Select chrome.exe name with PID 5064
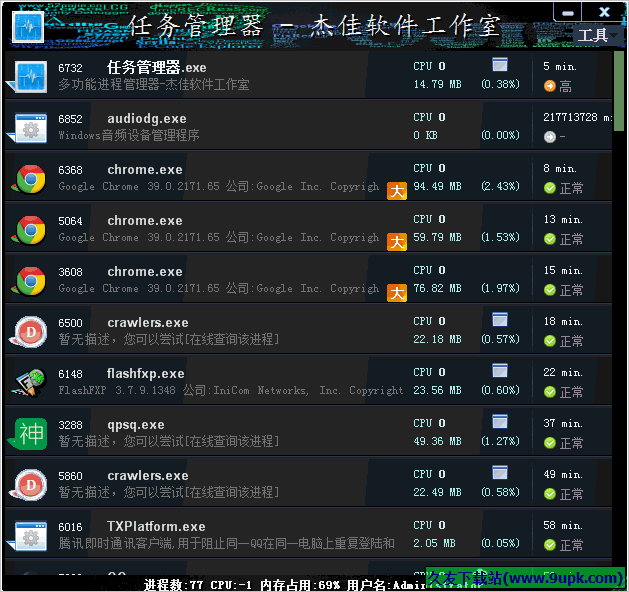The width and height of the screenshot is (629, 592). [x=145, y=221]
